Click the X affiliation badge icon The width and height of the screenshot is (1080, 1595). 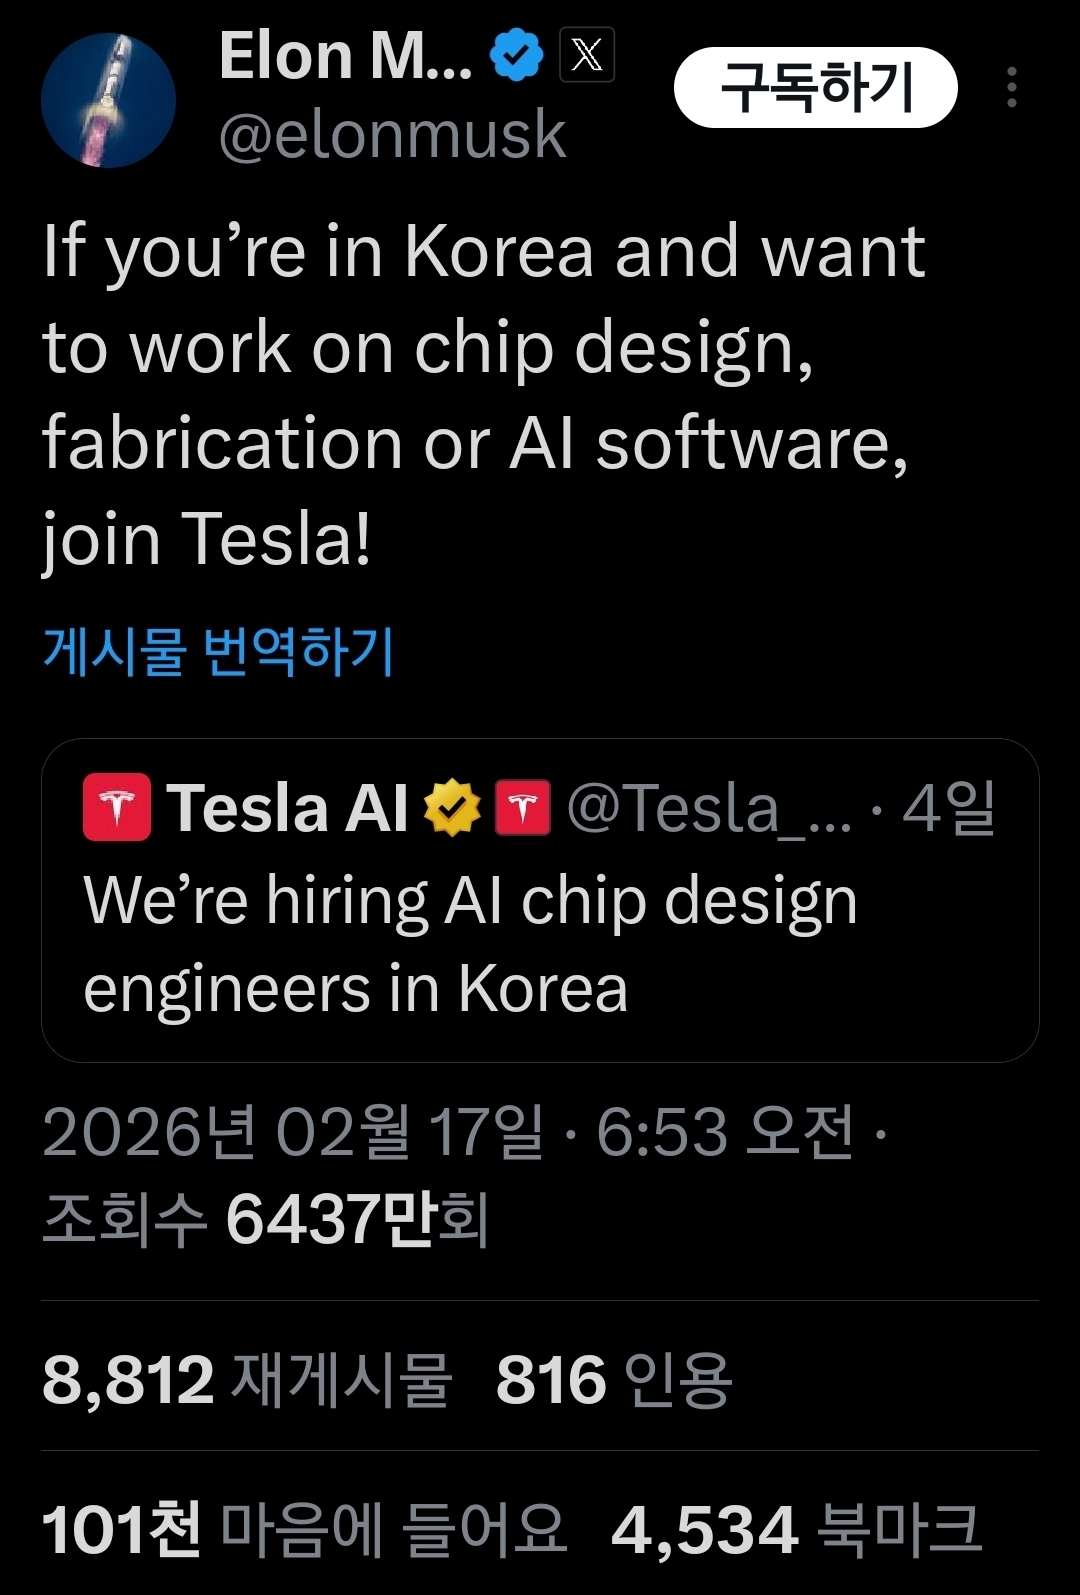587,55
